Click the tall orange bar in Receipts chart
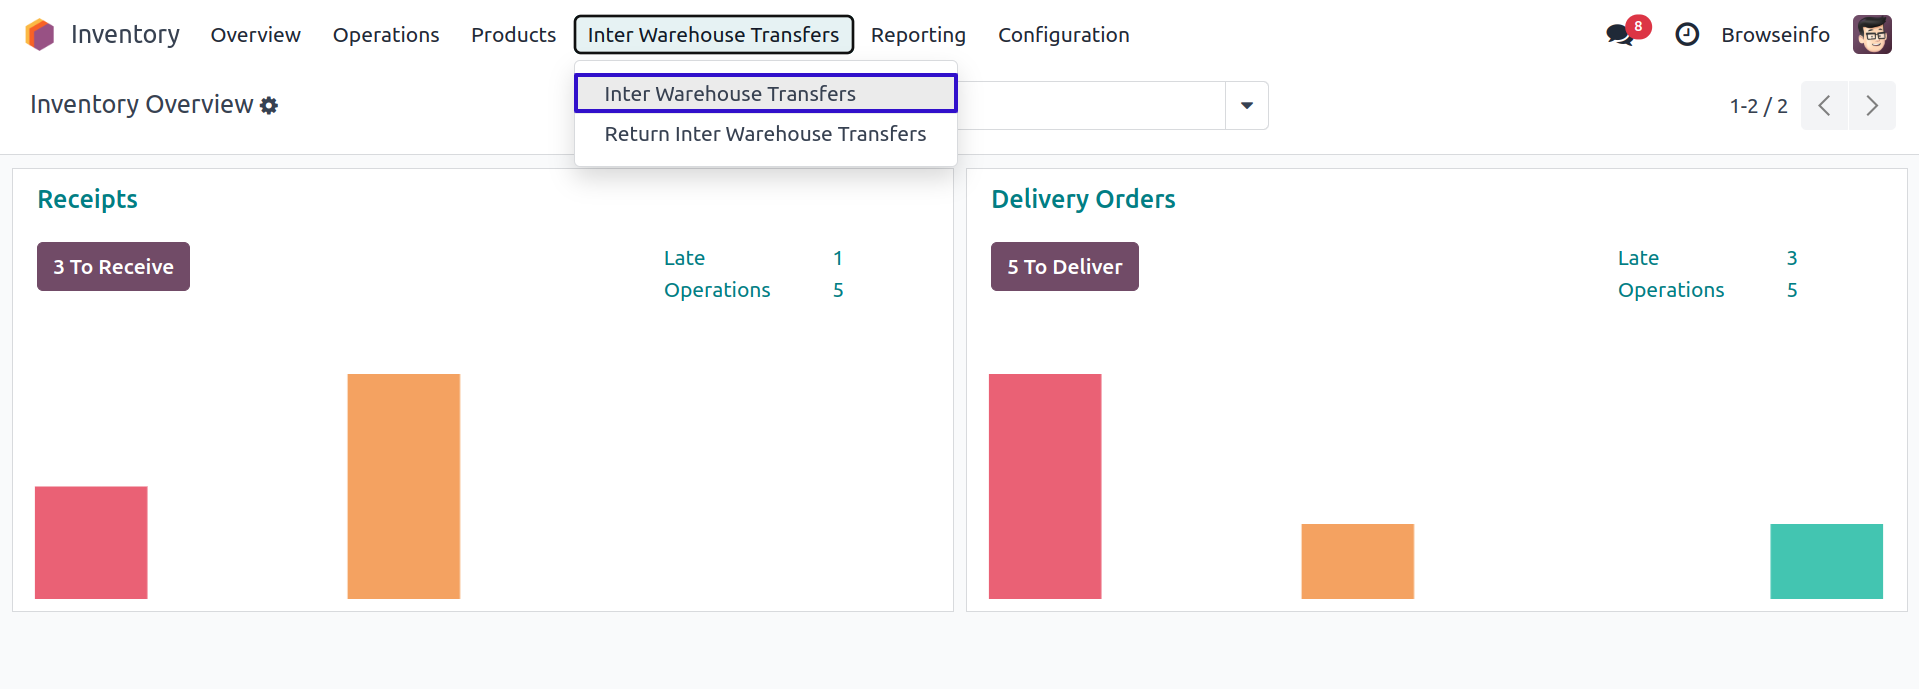The width and height of the screenshot is (1919, 689). tap(403, 486)
